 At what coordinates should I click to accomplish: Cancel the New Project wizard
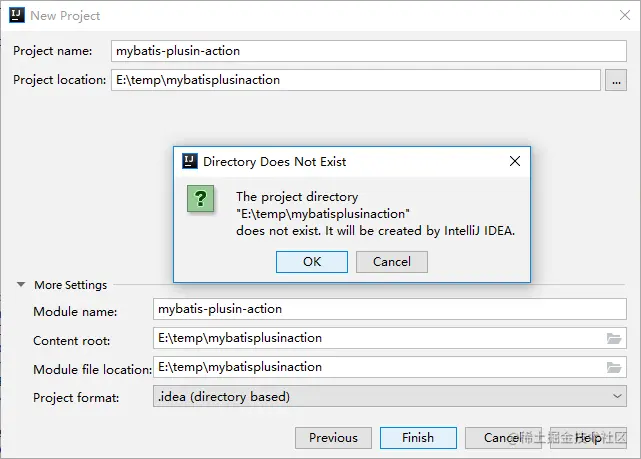503,438
